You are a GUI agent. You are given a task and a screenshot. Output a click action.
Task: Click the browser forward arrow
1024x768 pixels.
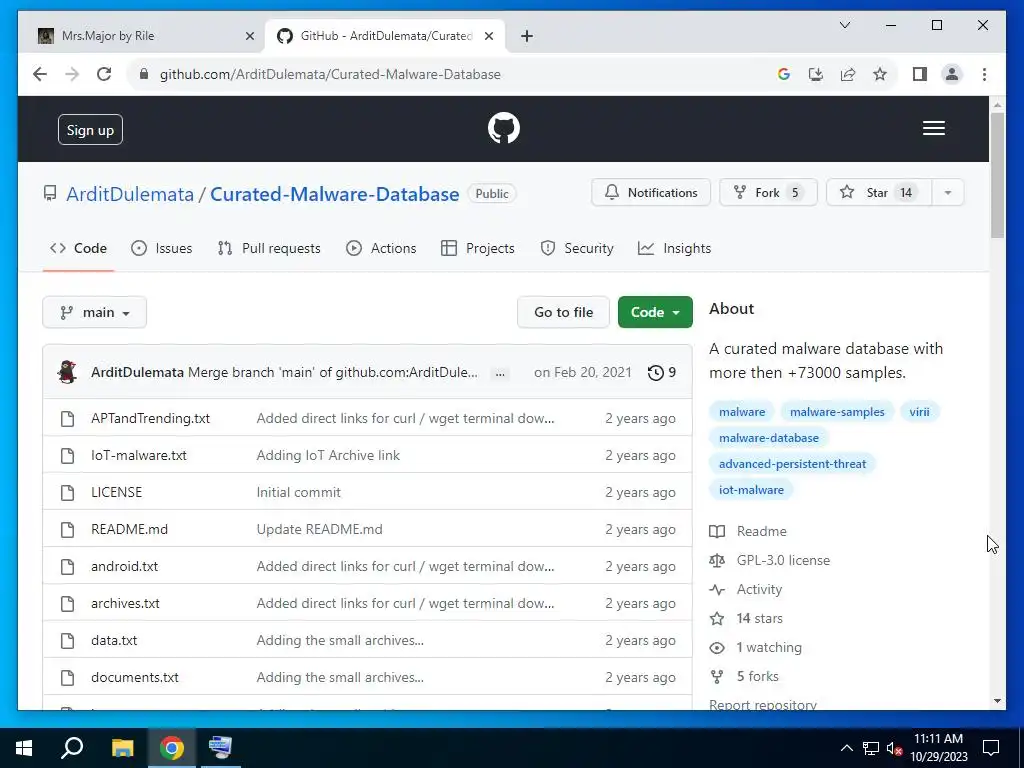coord(72,74)
